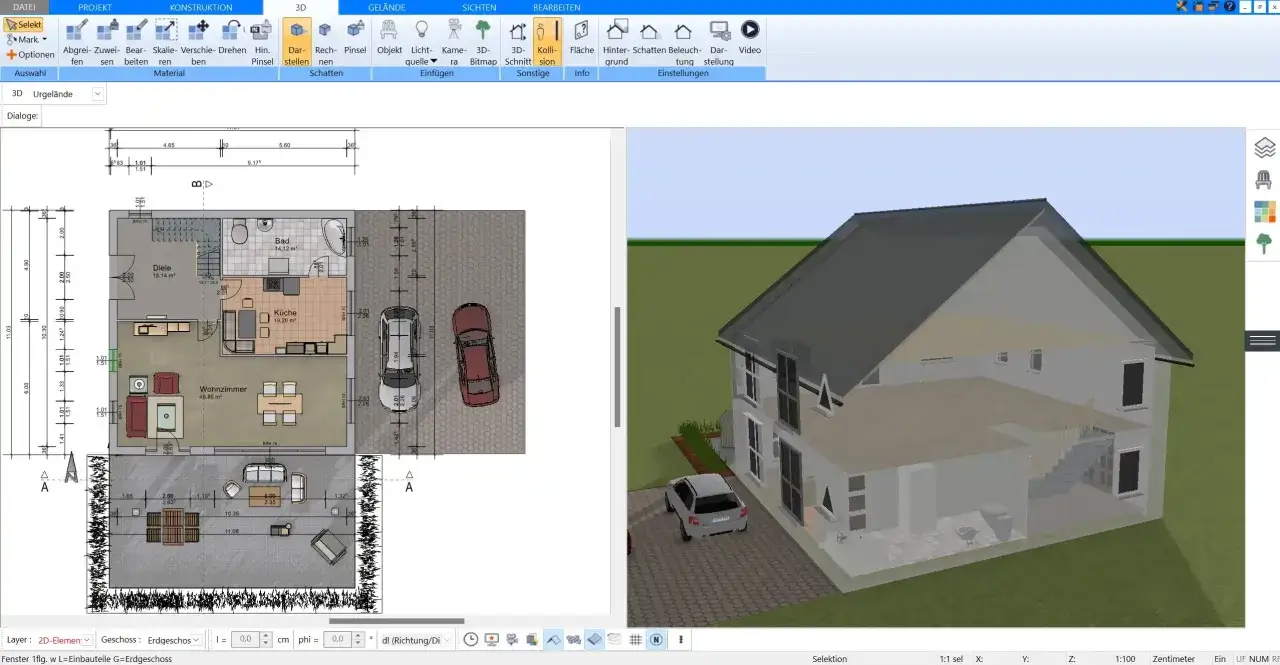The image size is (1280, 665).
Task: Open Darstellung settings
Action: point(719,42)
